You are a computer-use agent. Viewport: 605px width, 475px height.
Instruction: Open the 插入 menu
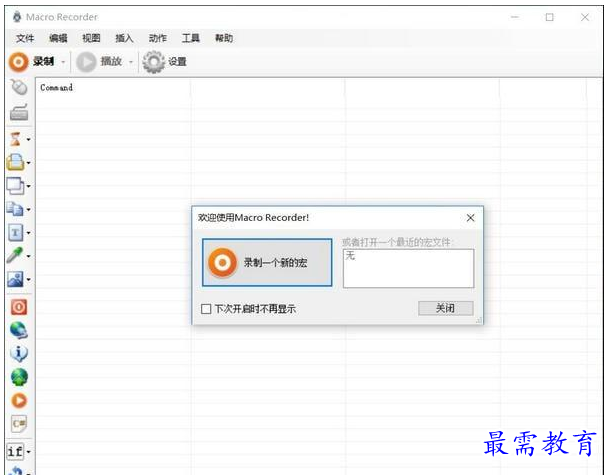point(124,38)
